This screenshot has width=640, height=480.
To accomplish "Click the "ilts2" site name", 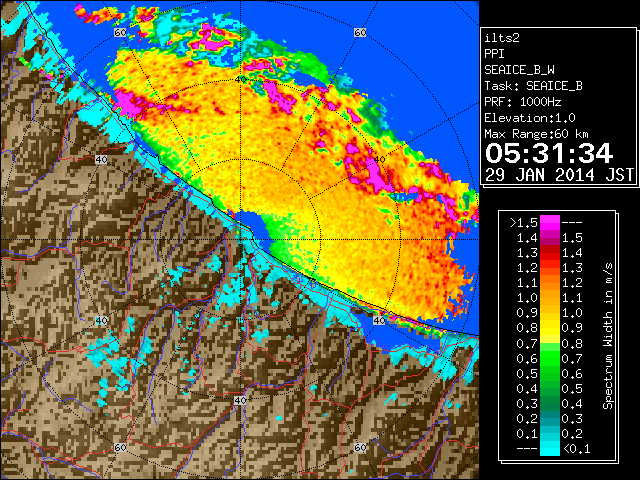I will (x=502, y=38).
